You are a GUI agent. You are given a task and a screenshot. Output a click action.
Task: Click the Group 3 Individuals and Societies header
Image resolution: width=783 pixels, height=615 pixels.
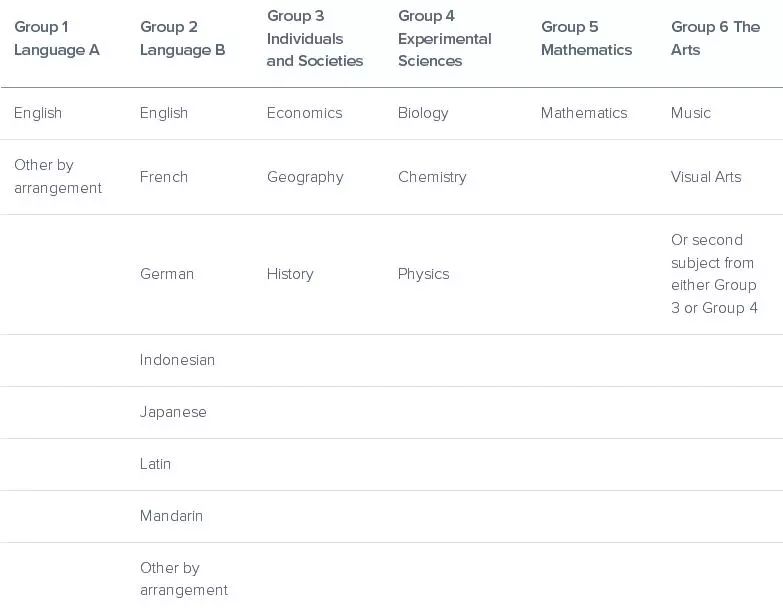(315, 38)
